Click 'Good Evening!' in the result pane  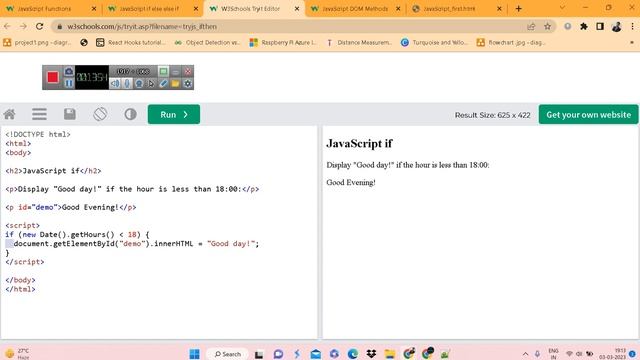(x=351, y=182)
